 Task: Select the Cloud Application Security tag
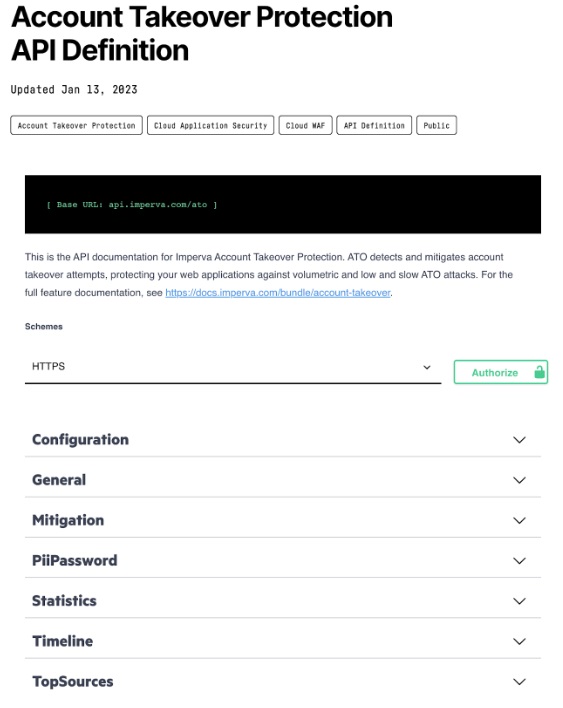click(x=210, y=126)
